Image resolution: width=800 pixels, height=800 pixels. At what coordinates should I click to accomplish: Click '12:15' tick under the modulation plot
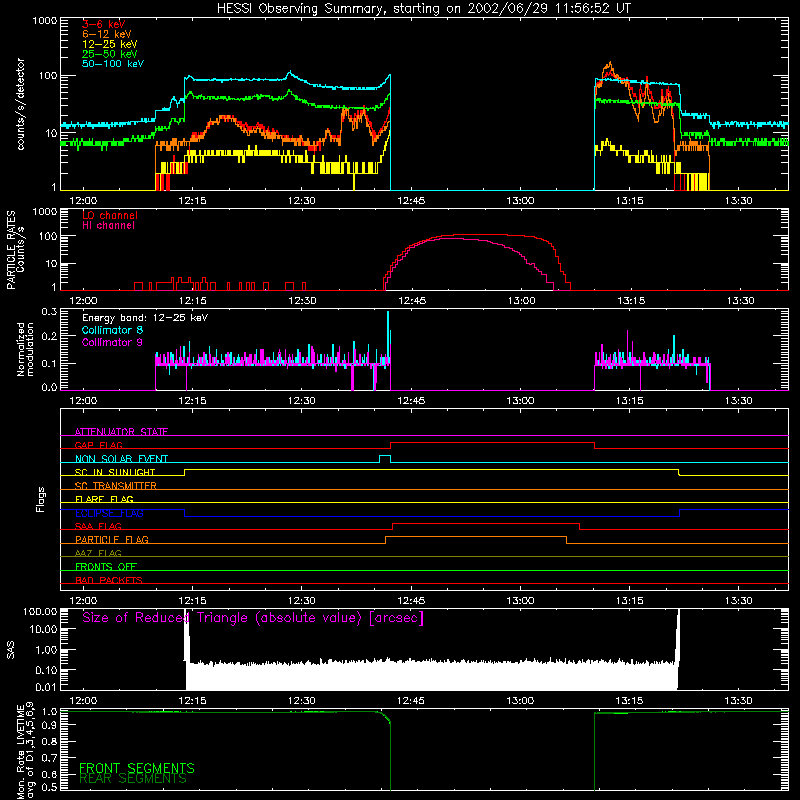point(192,401)
